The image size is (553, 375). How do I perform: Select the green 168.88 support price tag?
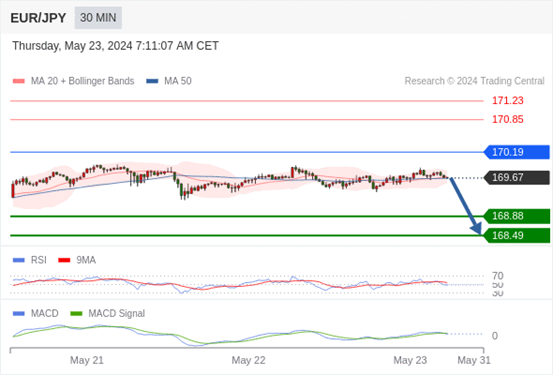pyautogui.click(x=517, y=216)
